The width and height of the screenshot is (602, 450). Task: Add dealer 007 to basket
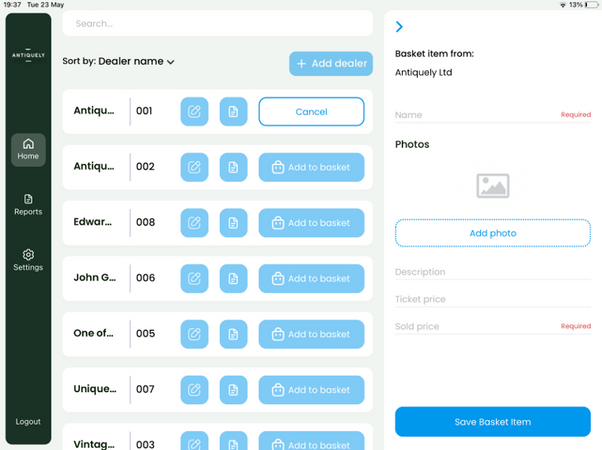(x=311, y=390)
